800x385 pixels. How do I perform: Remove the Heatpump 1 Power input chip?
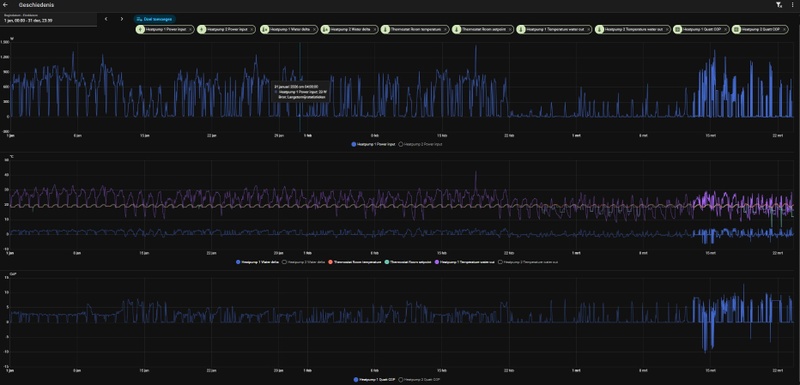pos(190,30)
